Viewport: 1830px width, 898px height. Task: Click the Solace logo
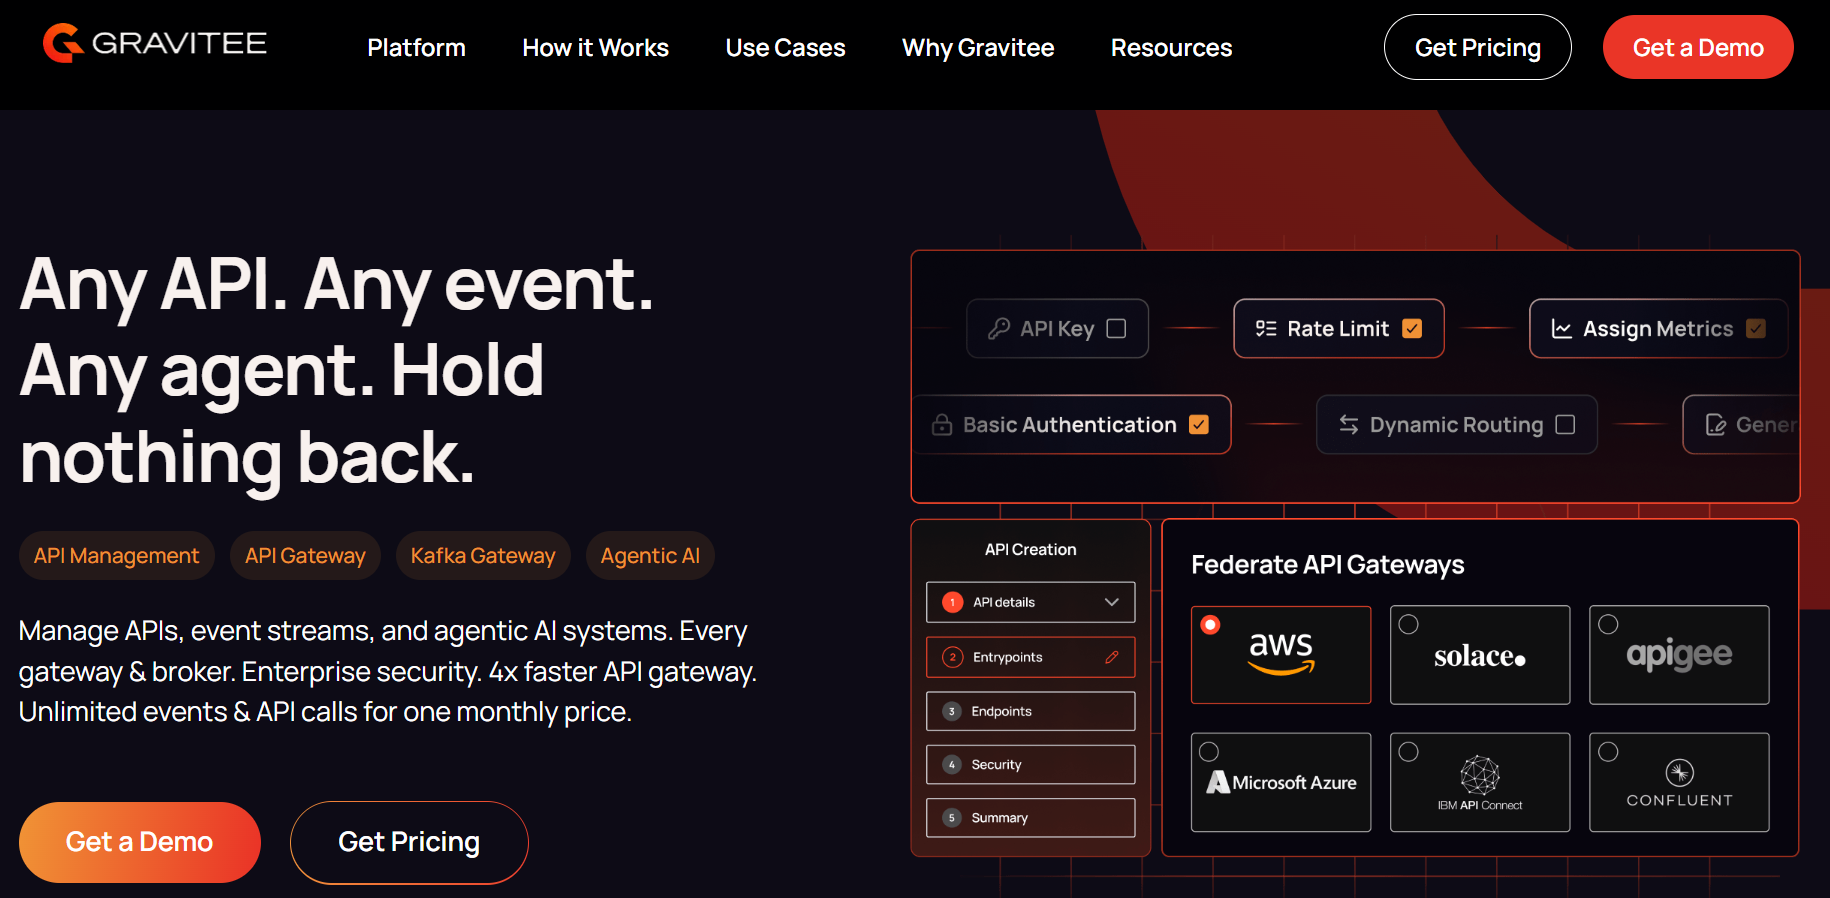pyautogui.click(x=1480, y=656)
